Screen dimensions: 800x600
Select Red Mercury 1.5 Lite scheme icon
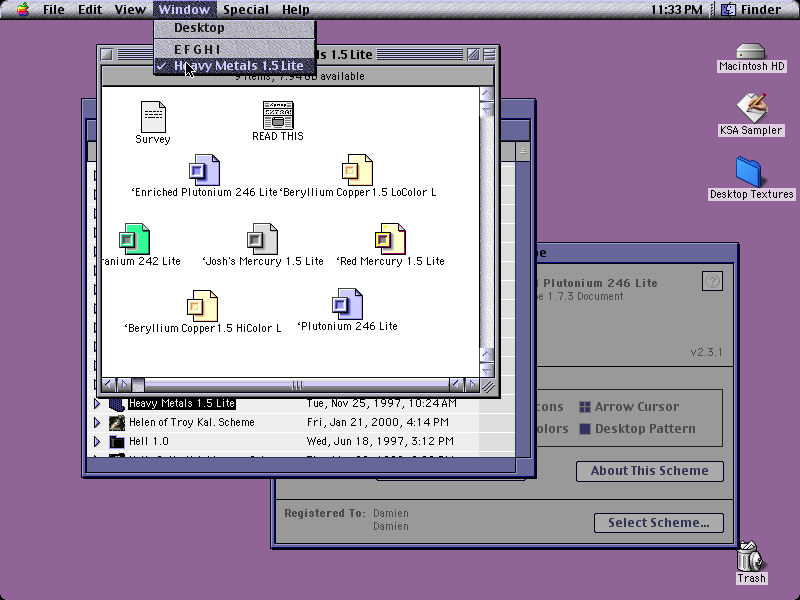(390, 239)
